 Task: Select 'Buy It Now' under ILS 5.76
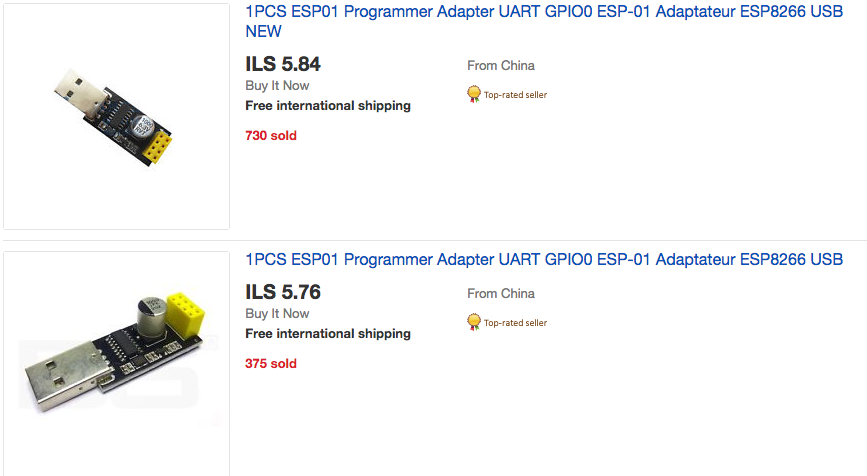pyautogui.click(x=277, y=314)
